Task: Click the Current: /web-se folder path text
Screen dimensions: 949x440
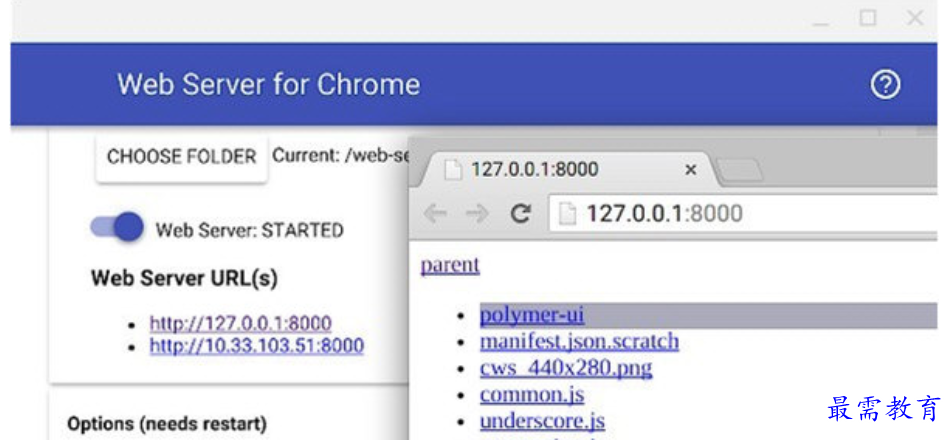Action: point(341,156)
